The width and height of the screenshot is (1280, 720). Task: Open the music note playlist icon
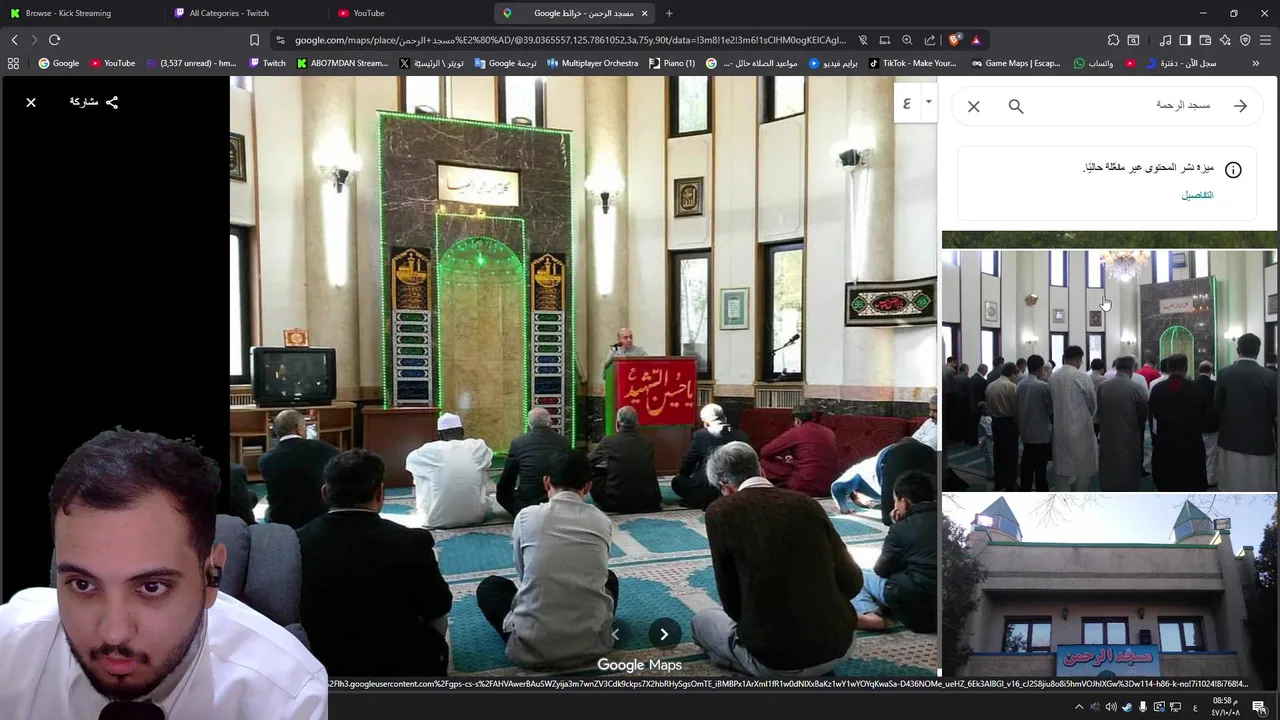click(1165, 40)
